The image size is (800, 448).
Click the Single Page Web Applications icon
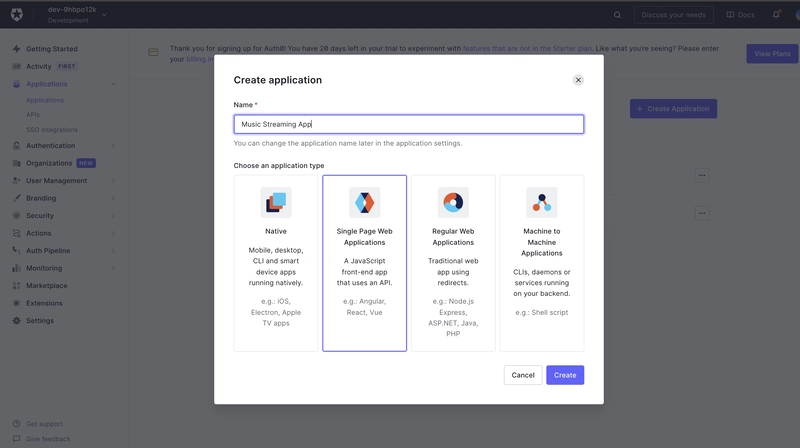364,202
